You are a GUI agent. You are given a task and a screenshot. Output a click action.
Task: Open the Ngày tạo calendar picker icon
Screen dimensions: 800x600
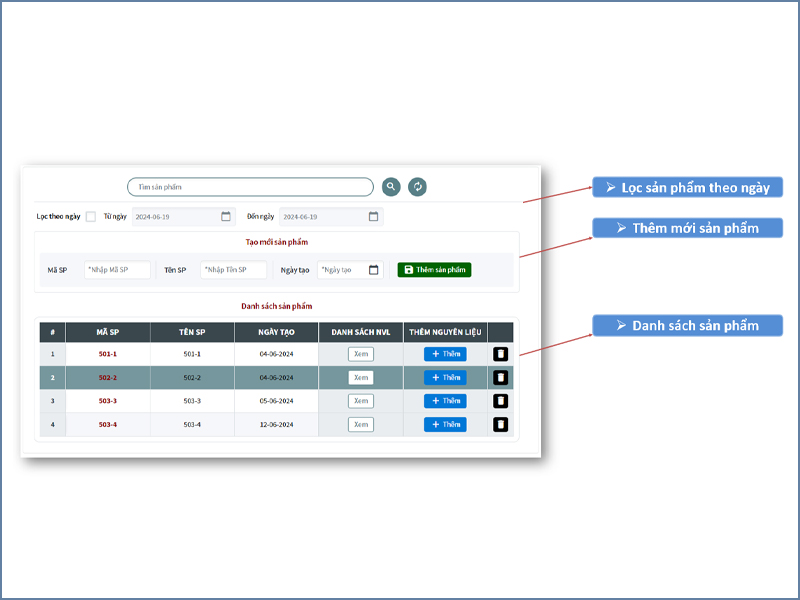373,269
